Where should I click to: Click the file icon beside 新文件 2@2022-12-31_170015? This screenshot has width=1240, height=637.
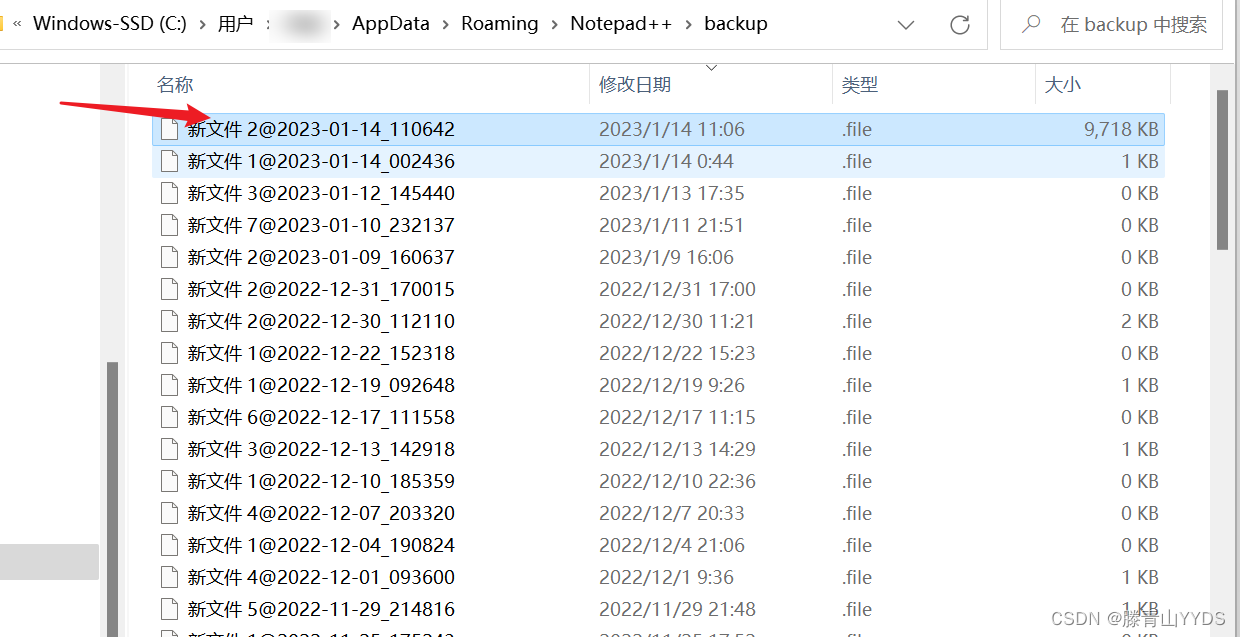click(168, 289)
